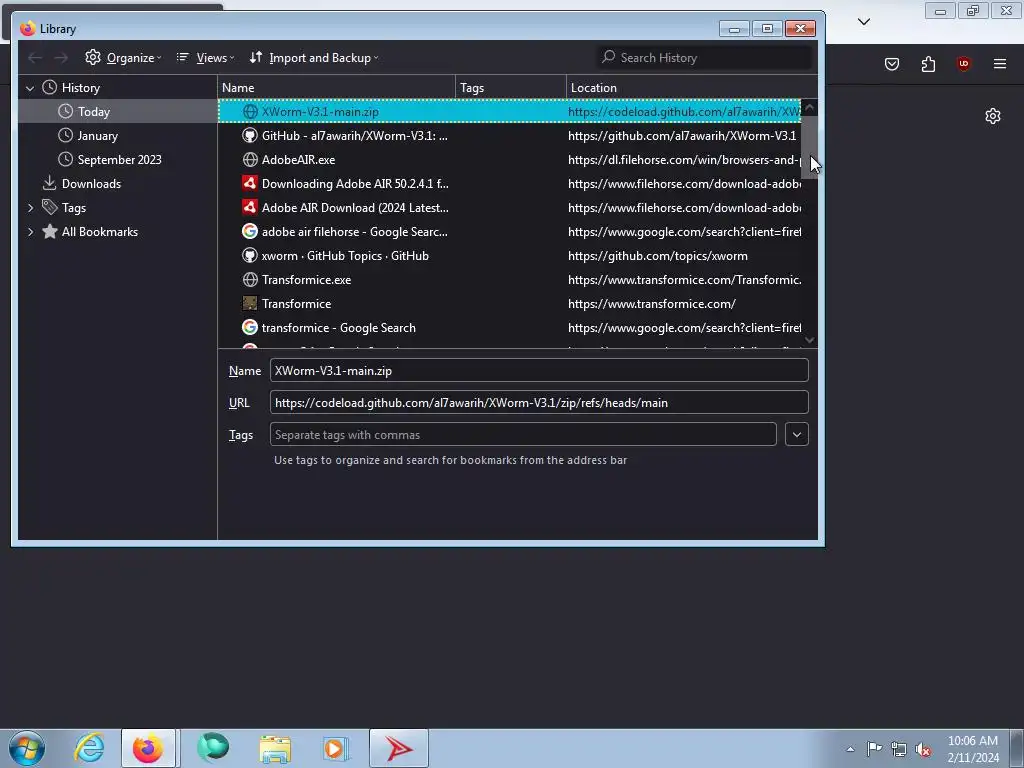Expand the tags selector dropdown
Screen dimensions: 1024x768
797,434
